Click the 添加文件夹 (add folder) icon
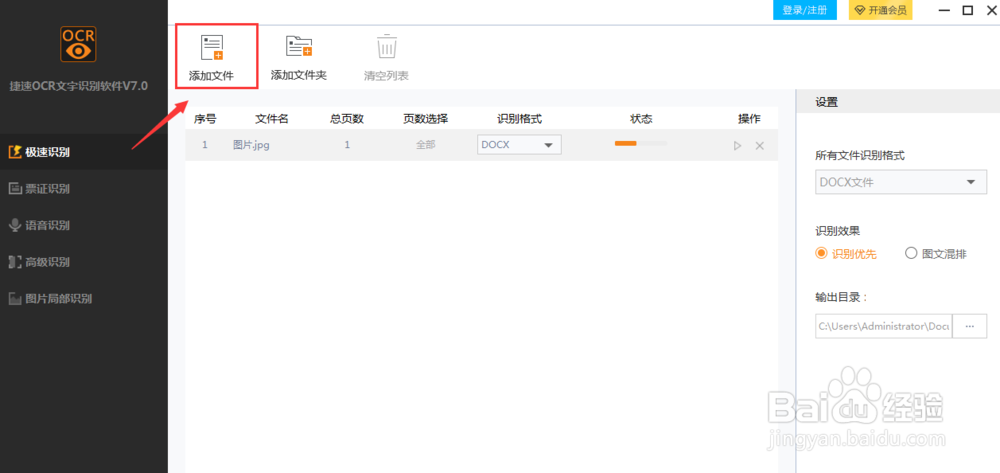Viewport: 1000px width, 473px height. [298, 47]
